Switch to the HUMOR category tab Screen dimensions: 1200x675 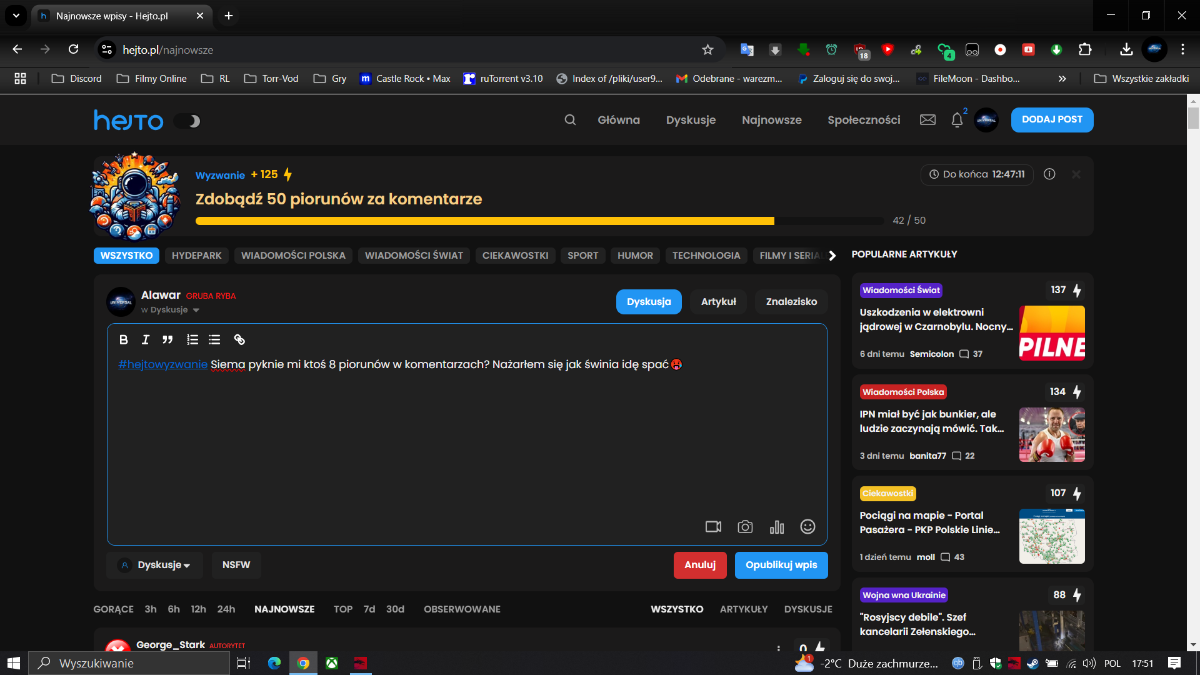point(635,256)
